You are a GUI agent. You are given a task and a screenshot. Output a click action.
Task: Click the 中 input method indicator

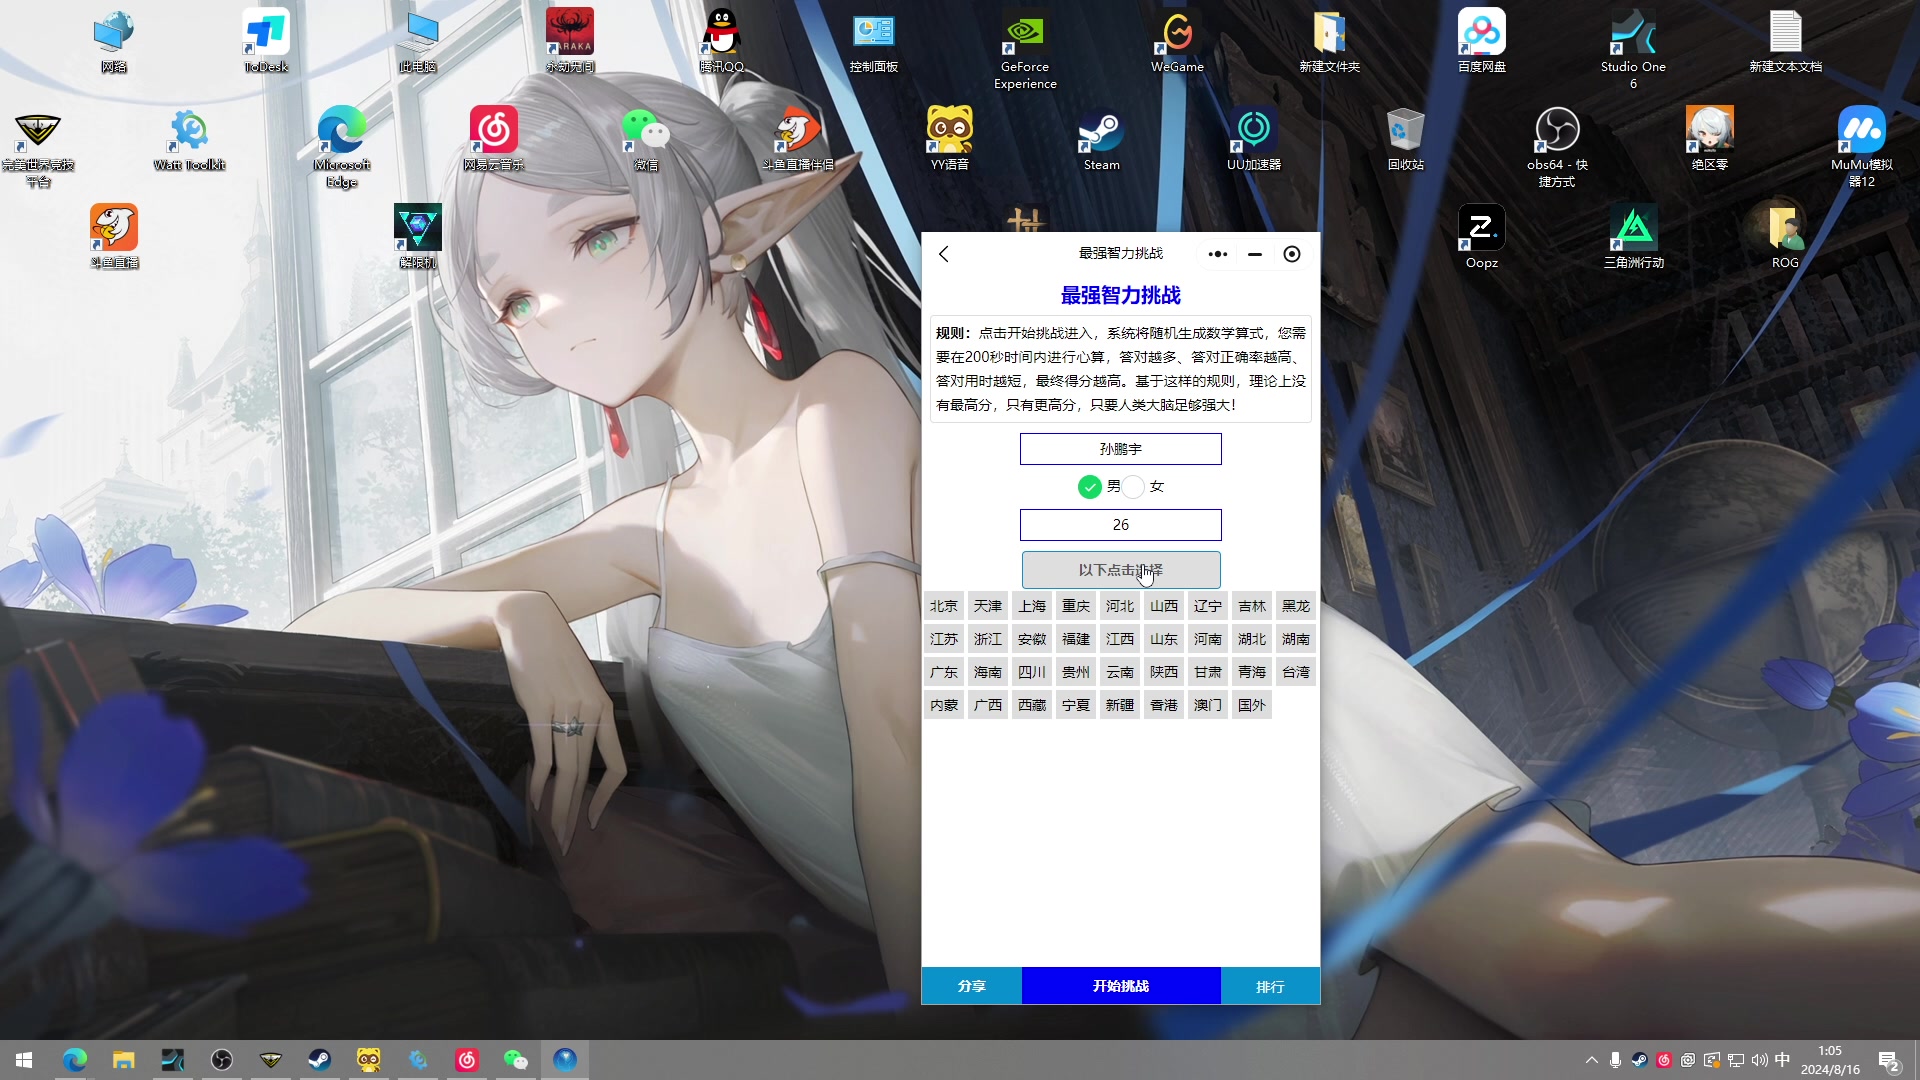(x=1783, y=1060)
